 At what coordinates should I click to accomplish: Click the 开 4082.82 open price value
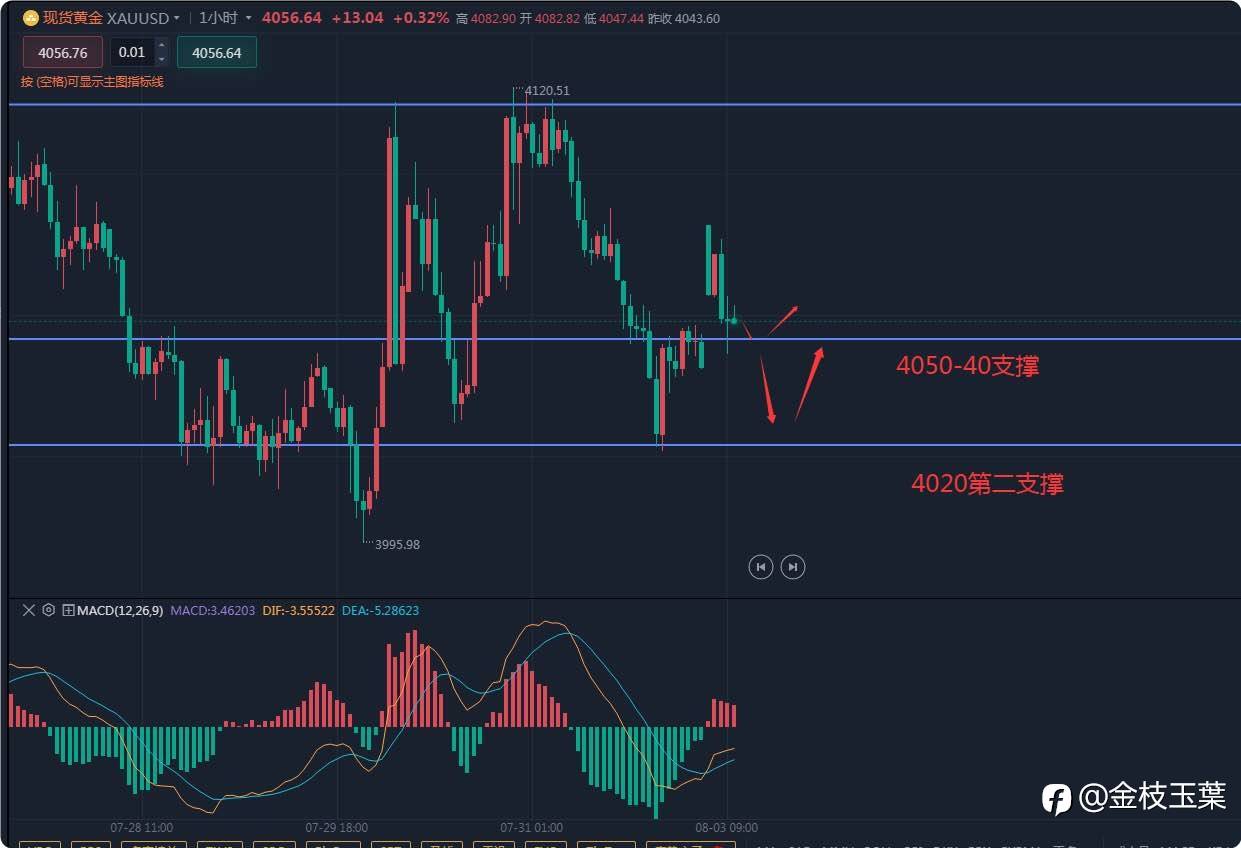point(549,19)
